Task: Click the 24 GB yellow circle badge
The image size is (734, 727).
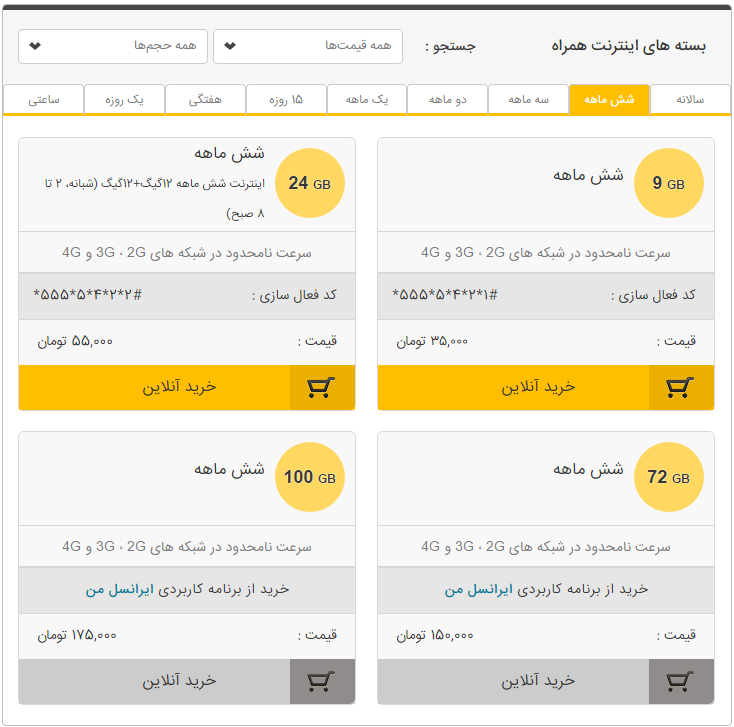Action: click(310, 183)
